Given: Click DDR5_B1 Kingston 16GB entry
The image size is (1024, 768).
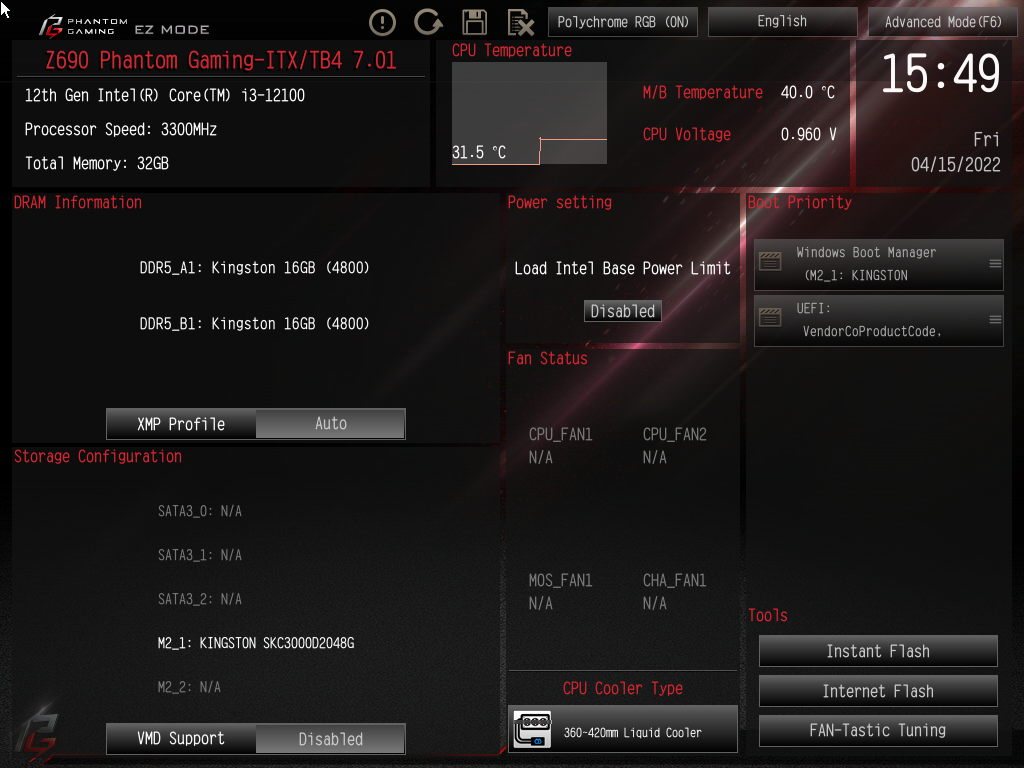Looking at the screenshot, I should pyautogui.click(x=254, y=324).
